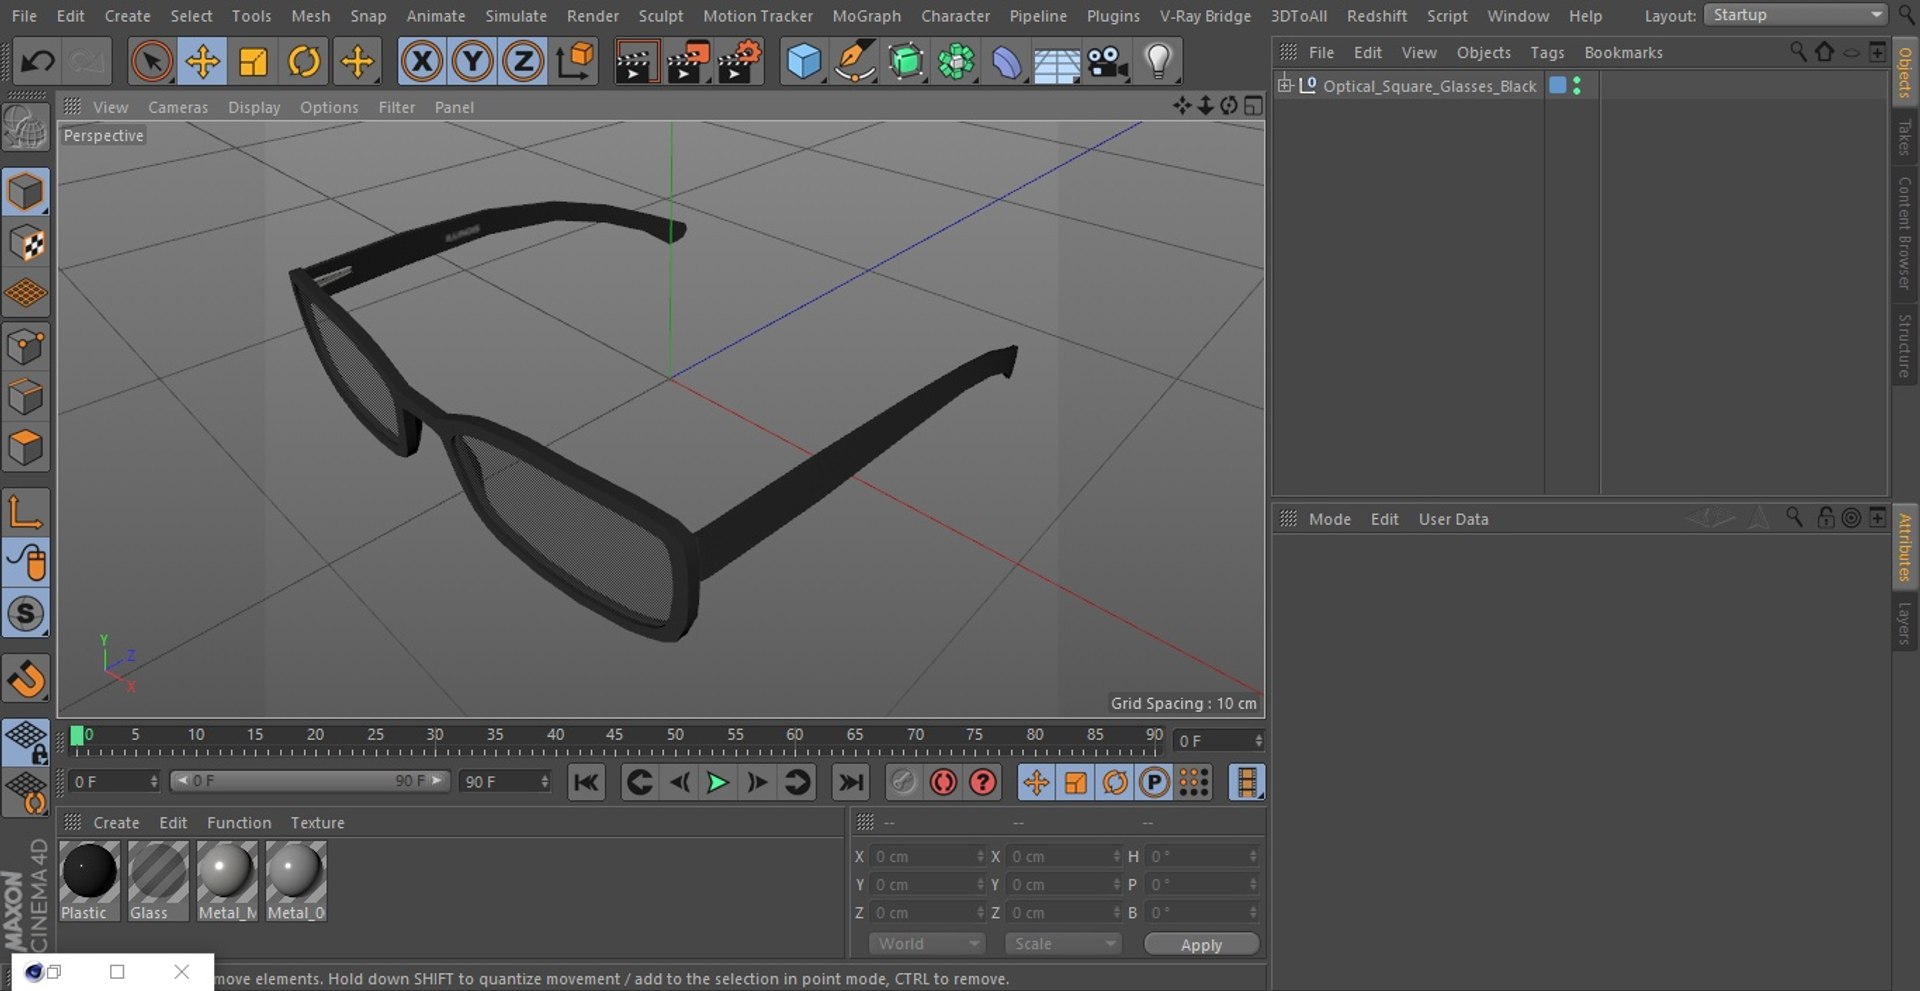Toggle visibility dots of Optical_Square_Glasses_Black
The height and width of the screenshot is (991, 1920).
[1577, 86]
